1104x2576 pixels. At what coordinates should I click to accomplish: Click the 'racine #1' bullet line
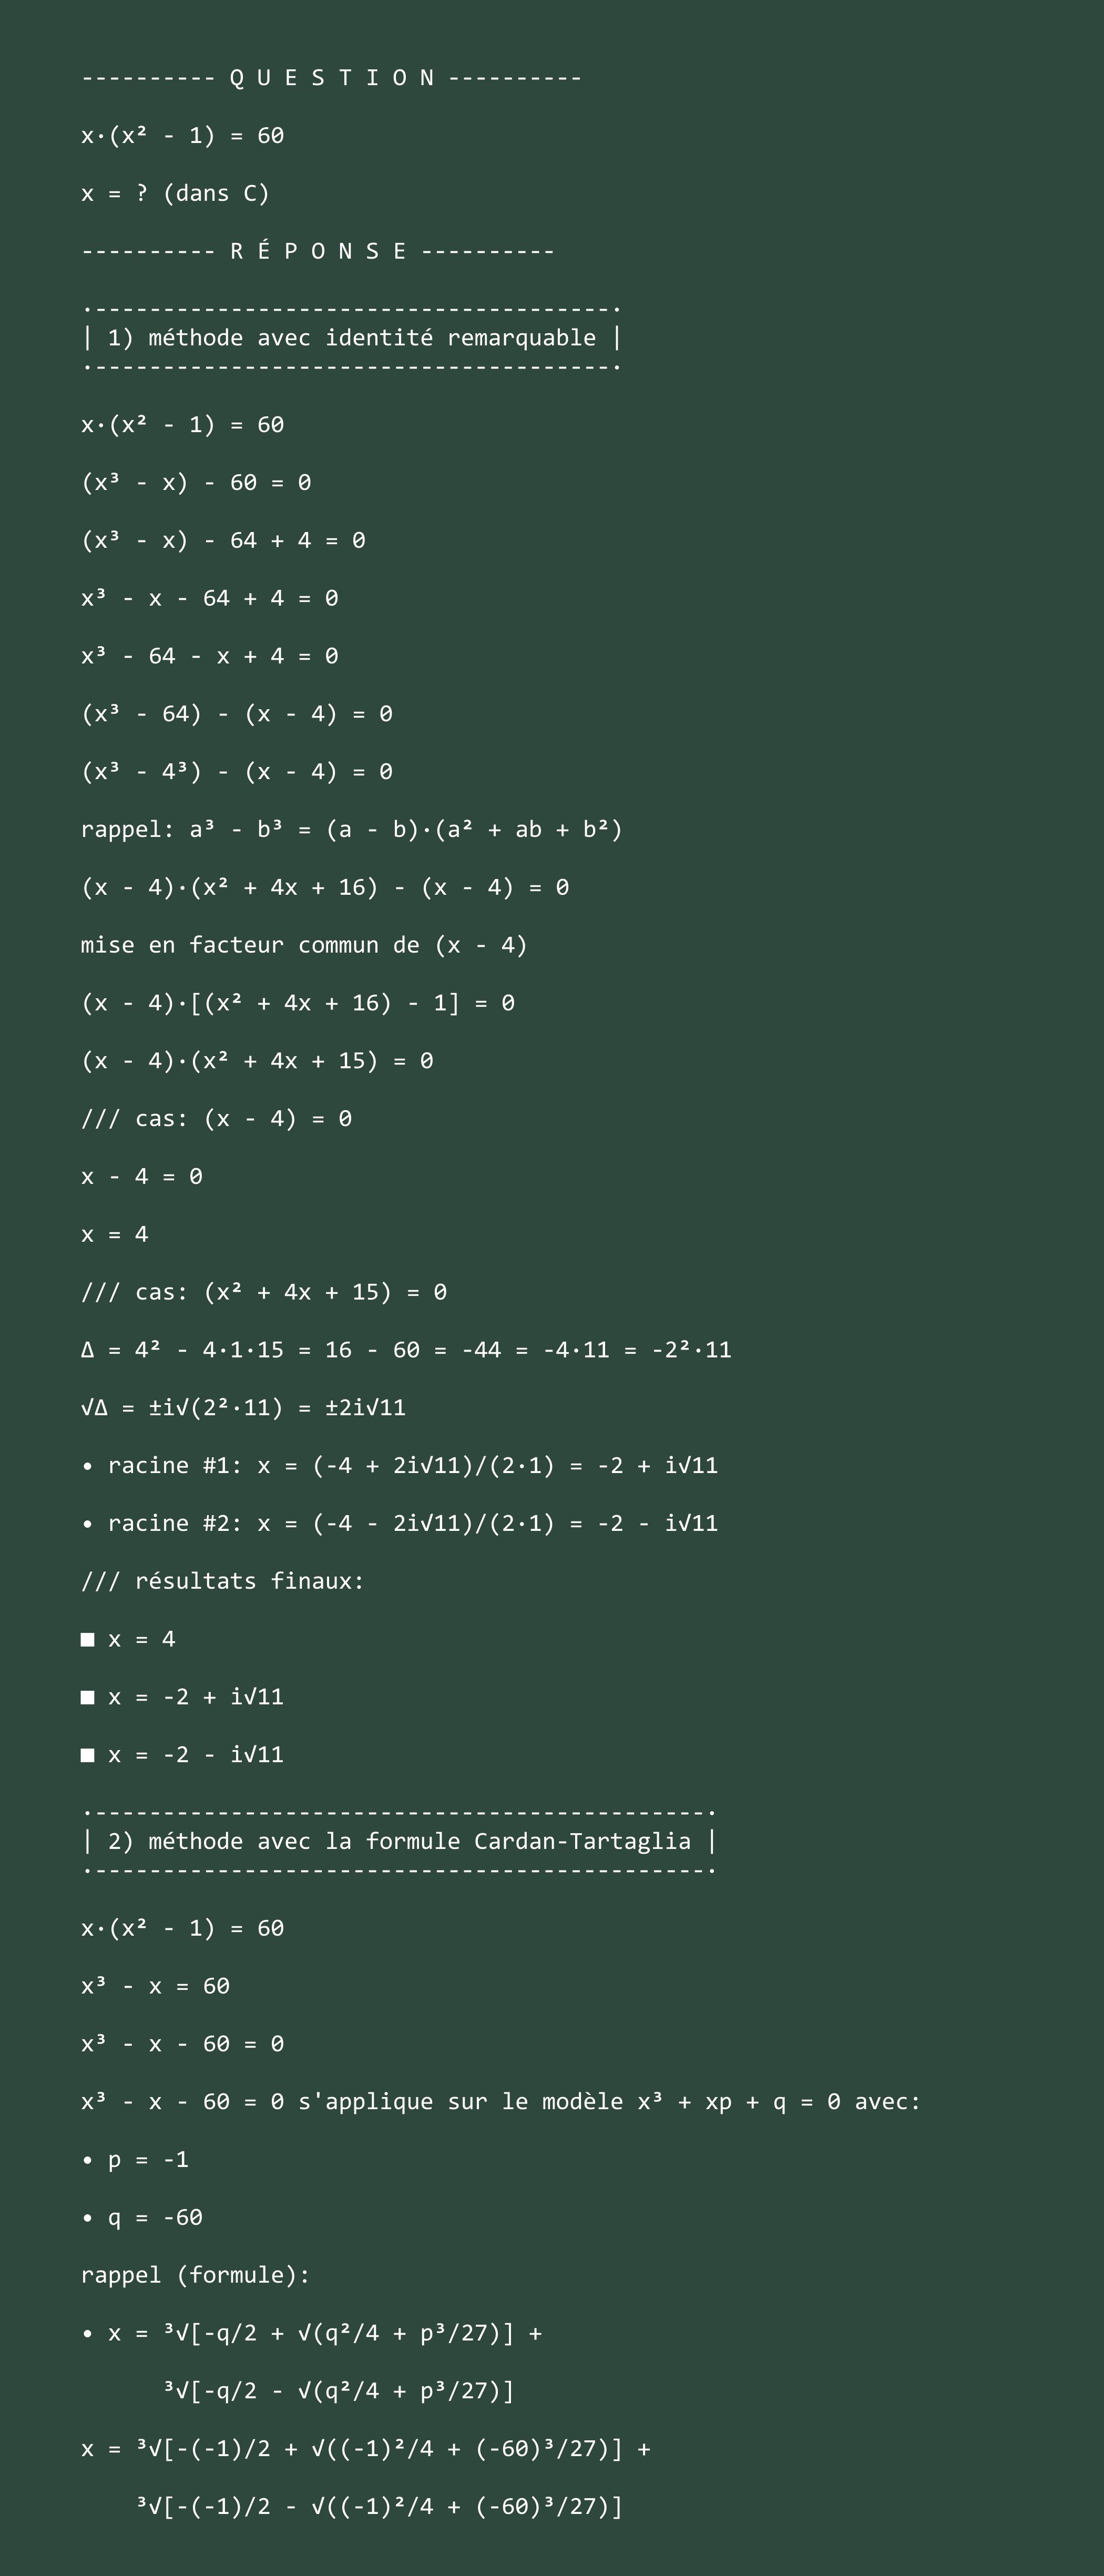[399, 1465]
